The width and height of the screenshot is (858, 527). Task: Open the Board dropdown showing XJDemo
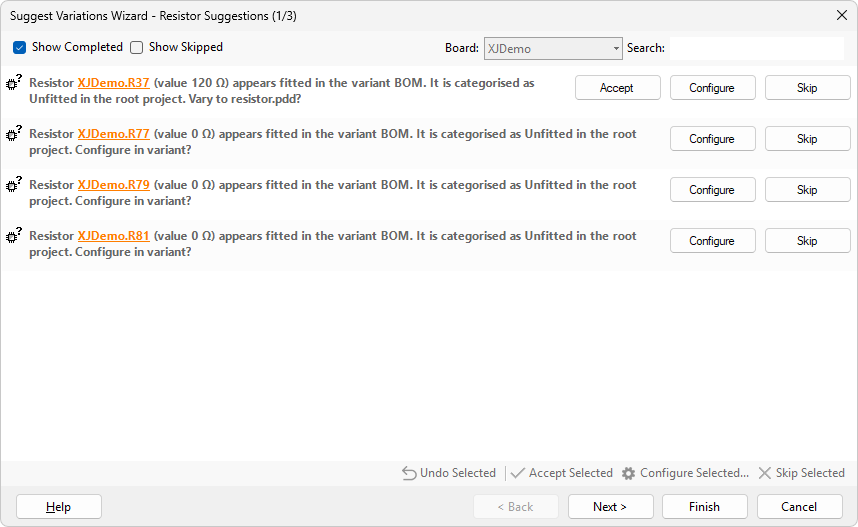click(x=553, y=48)
